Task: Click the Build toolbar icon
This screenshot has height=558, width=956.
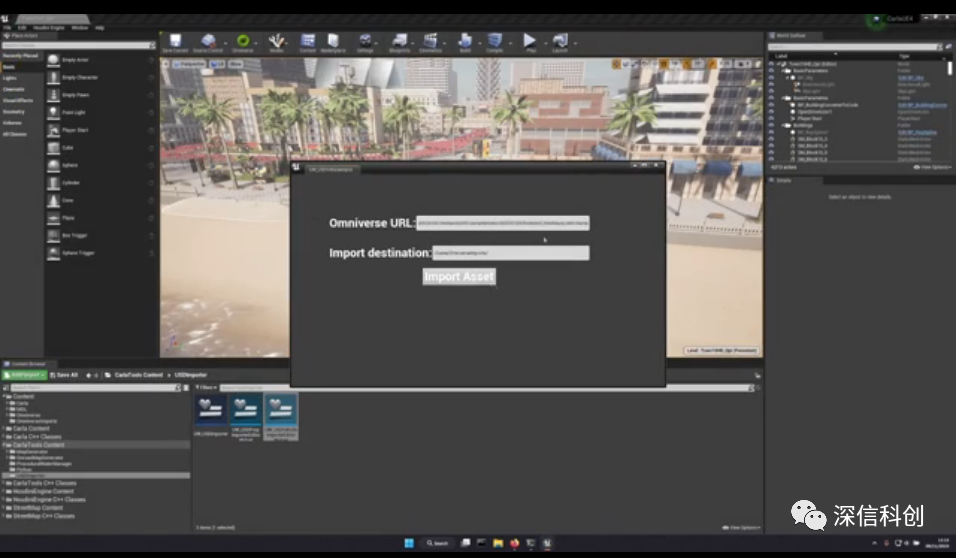Action: click(465, 41)
